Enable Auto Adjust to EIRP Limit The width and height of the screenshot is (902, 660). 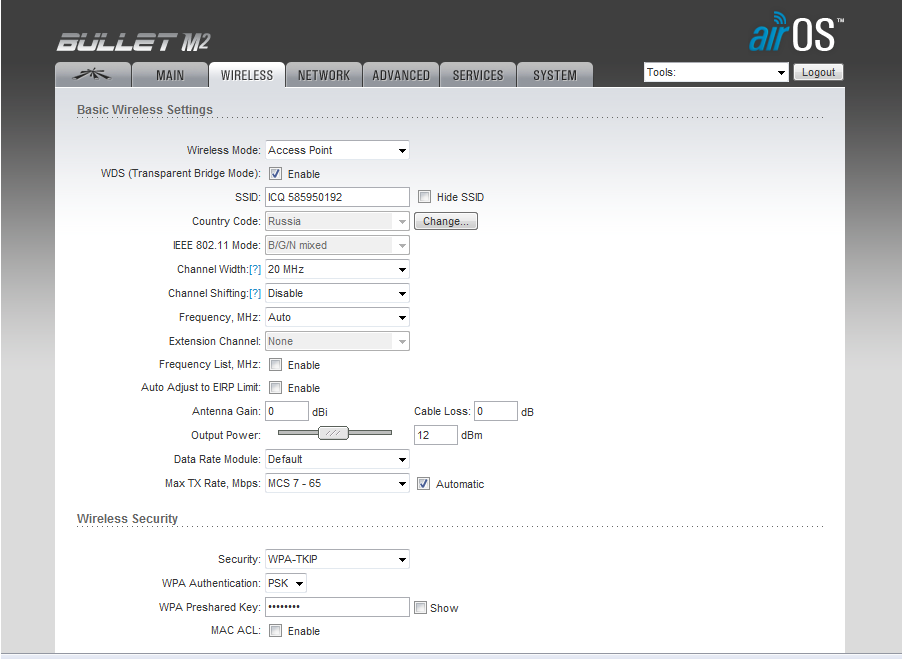[x=276, y=388]
